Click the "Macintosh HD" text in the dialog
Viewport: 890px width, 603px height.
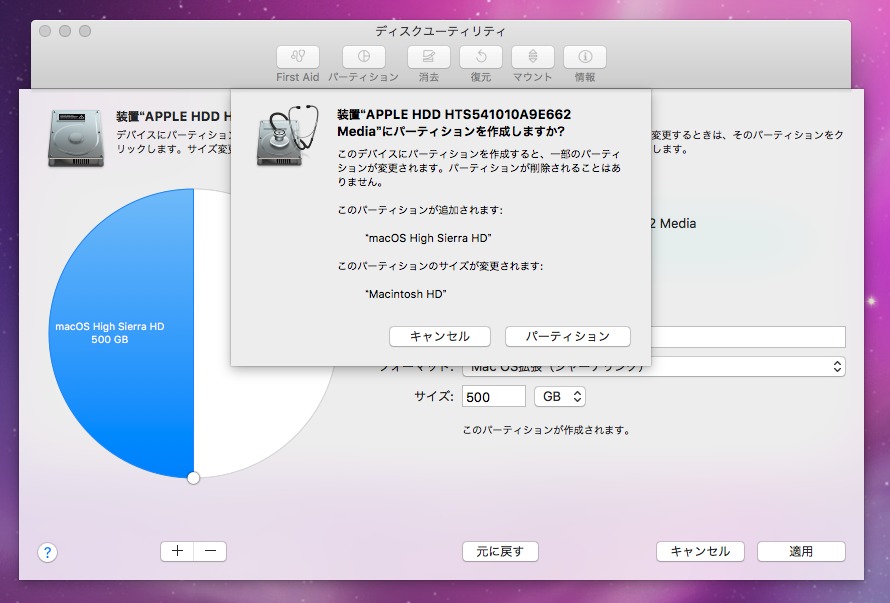click(x=406, y=294)
